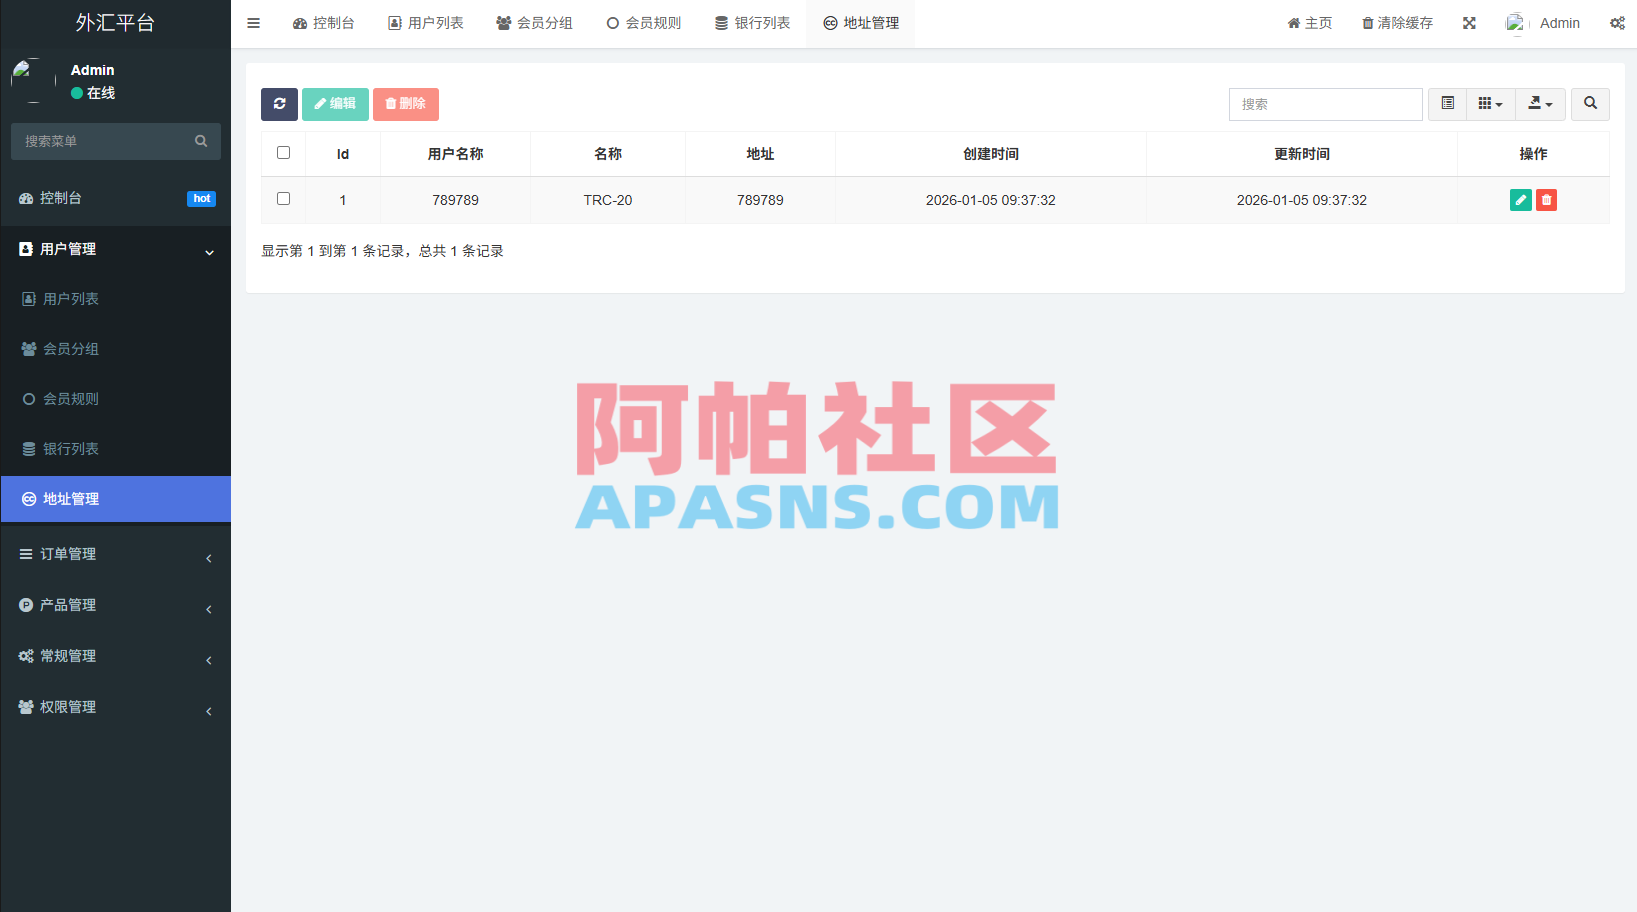Toggle the sidebar hamburger icon
The height and width of the screenshot is (912, 1637).
point(253,23)
